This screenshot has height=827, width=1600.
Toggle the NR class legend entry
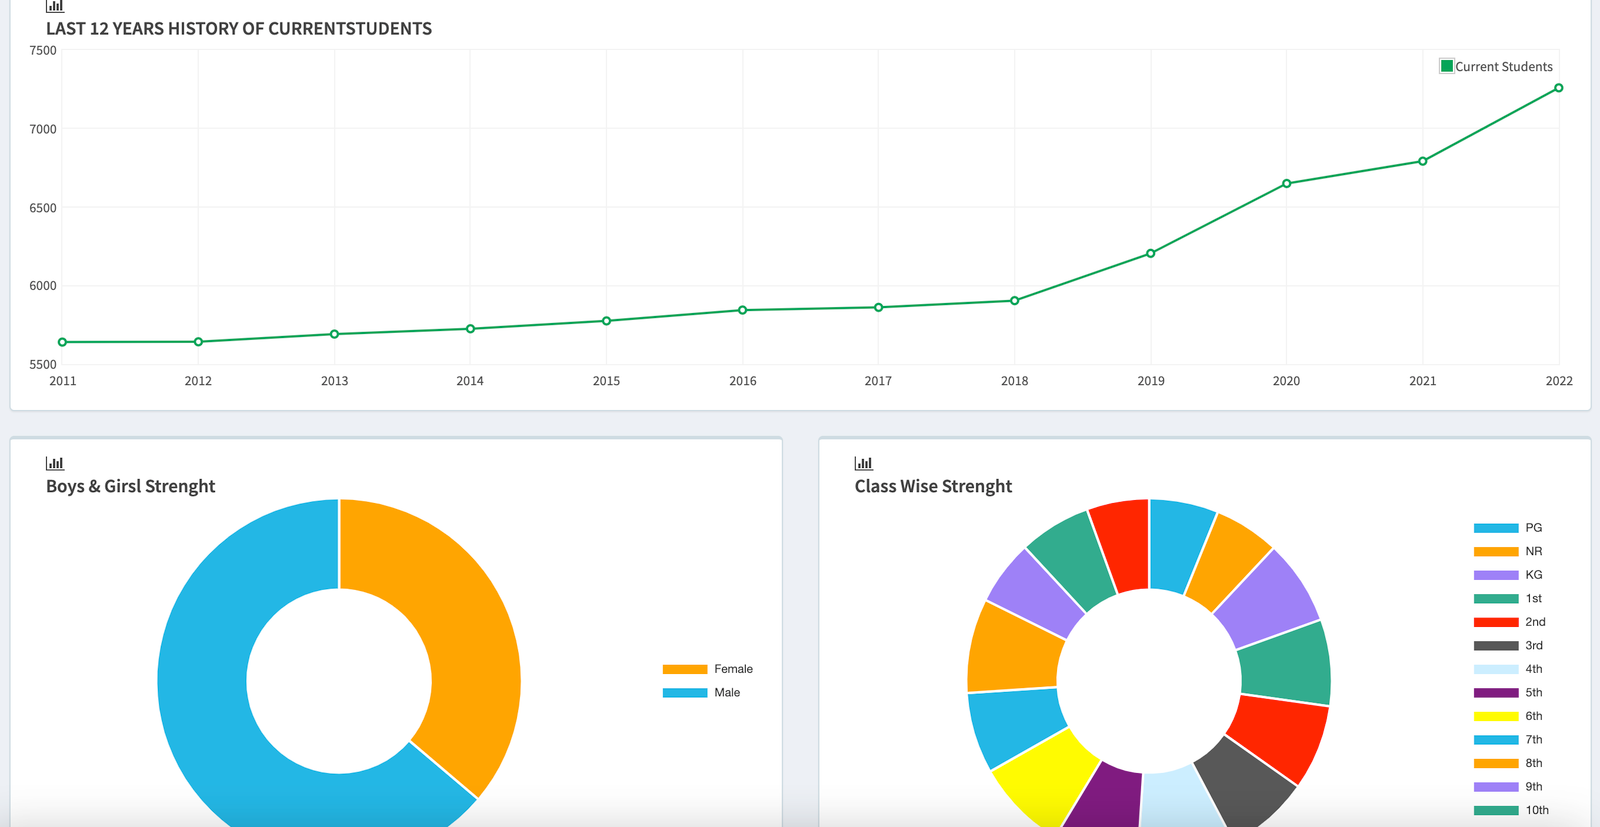tap(1508, 551)
